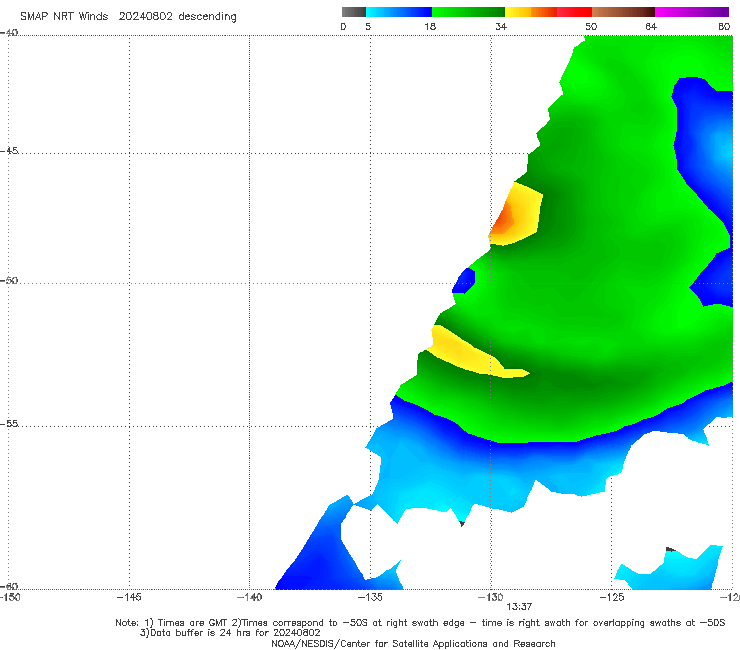Click the longitude axis label '-130'
The width and height of the screenshot is (740, 650).
(x=491, y=597)
